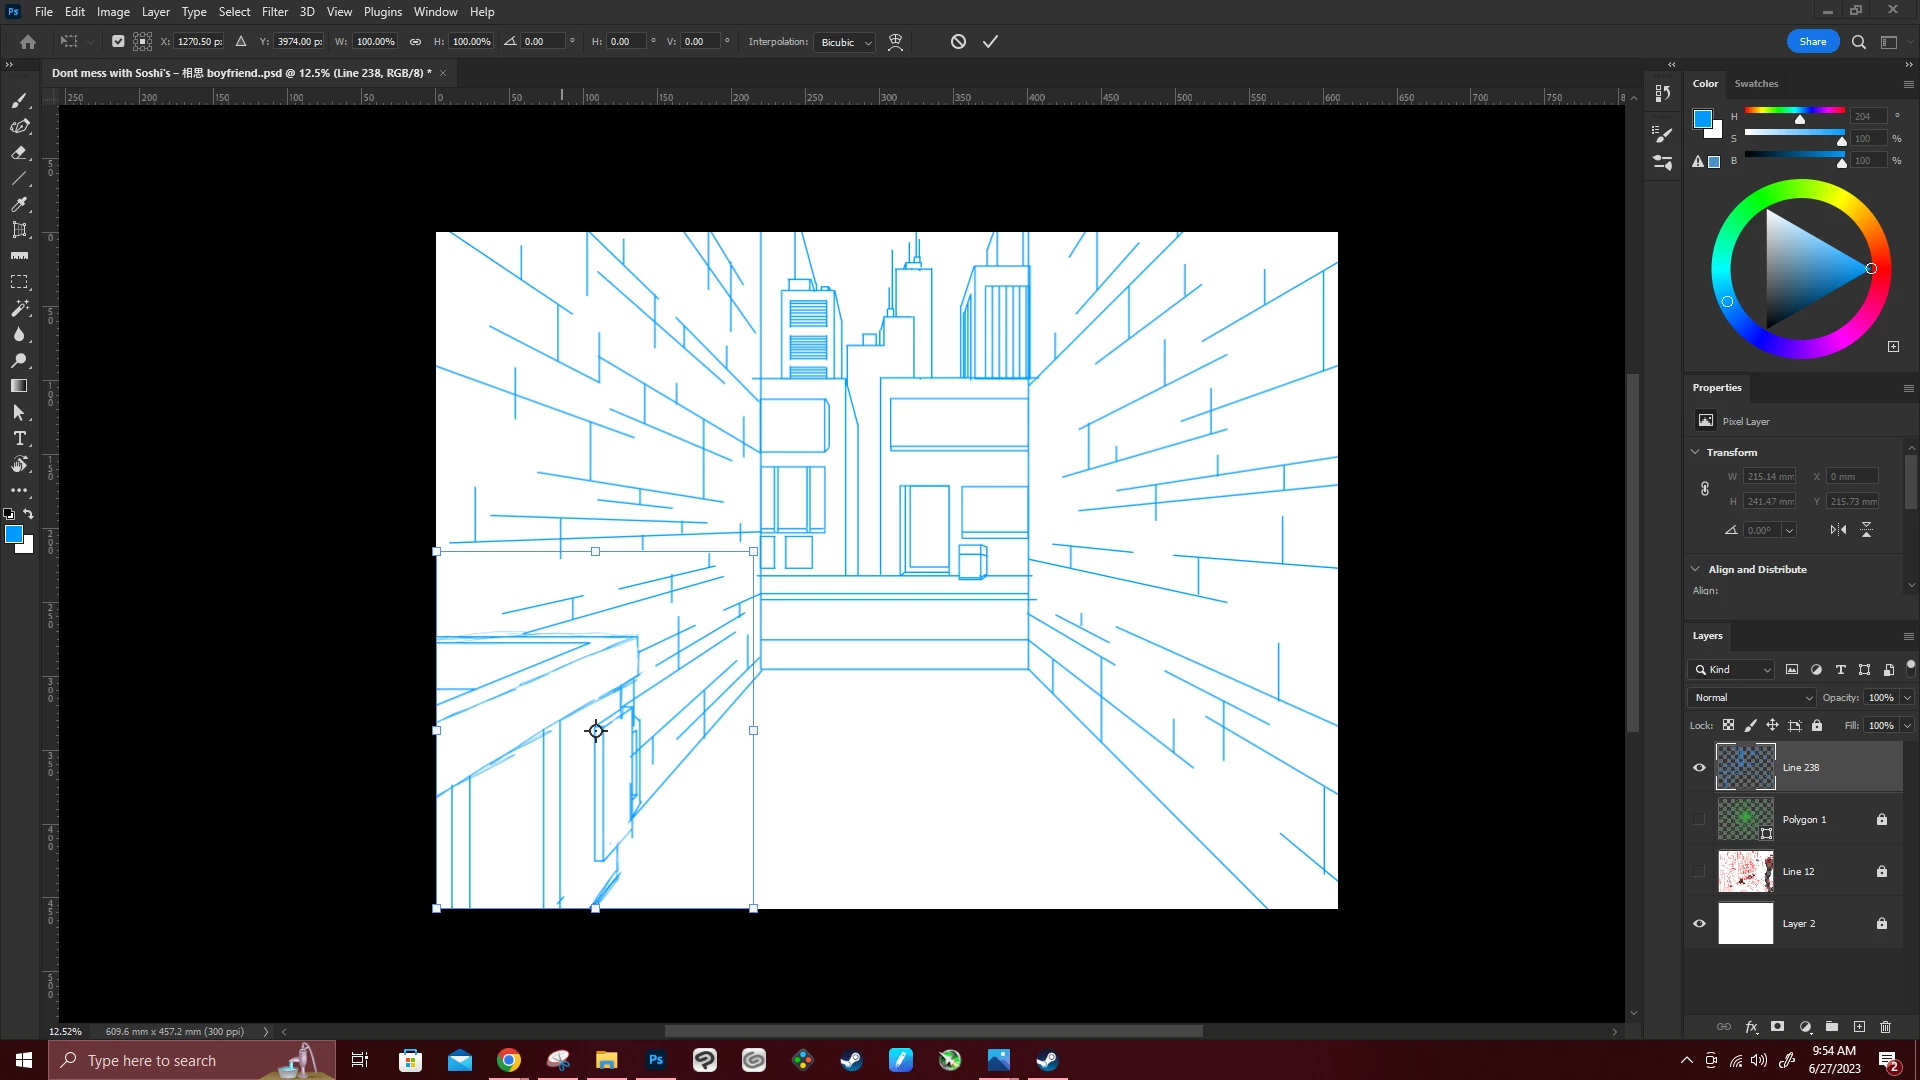Screen dimensions: 1920x1080
Task: Cancel the transform with the circle-slash icon
Action: pyautogui.click(x=958, y=42)
